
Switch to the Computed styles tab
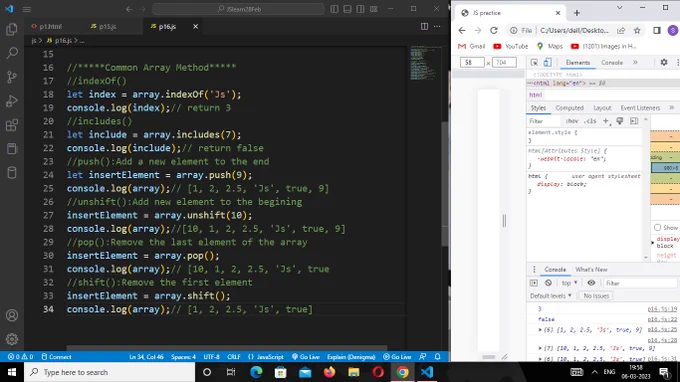[x=569, y=108]
